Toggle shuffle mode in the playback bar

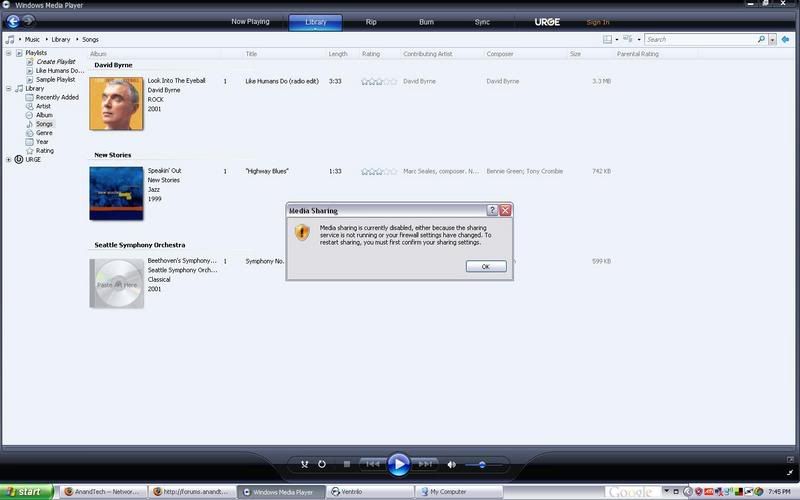(305, 464)
